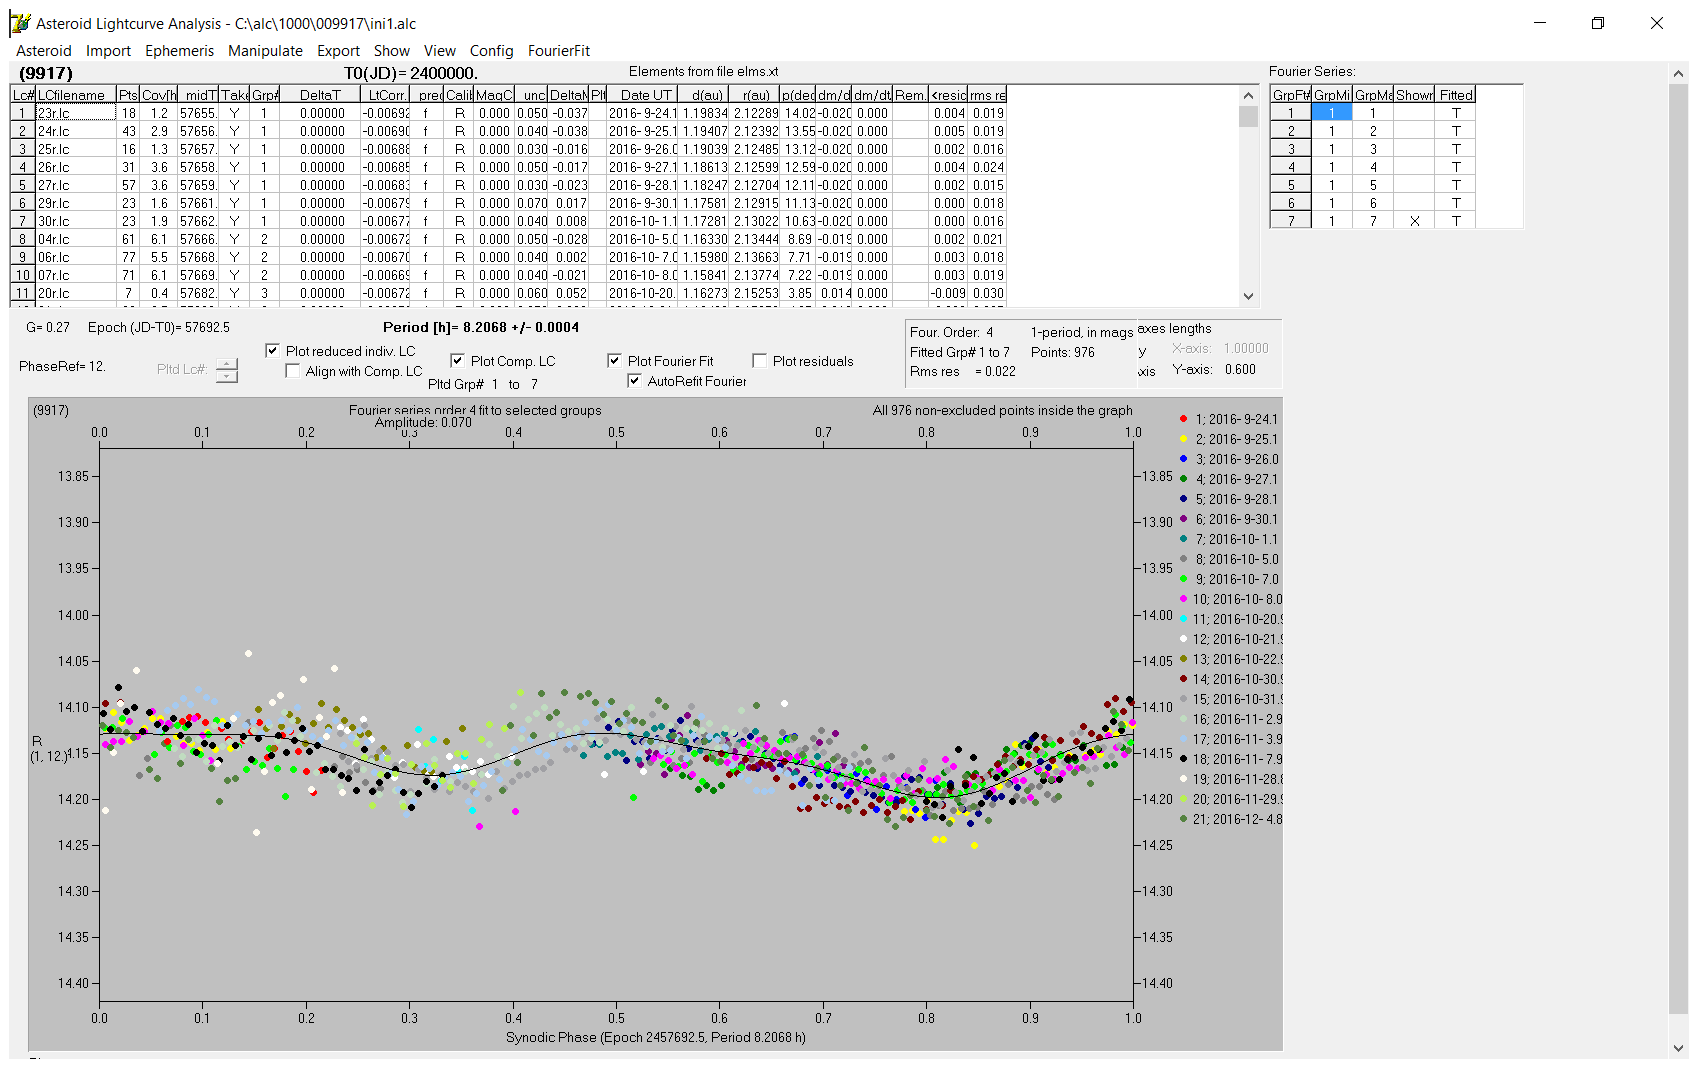Screen dimensions: 1698x1068
Task: Open the Export menu
Action: (x=338, y=51)
